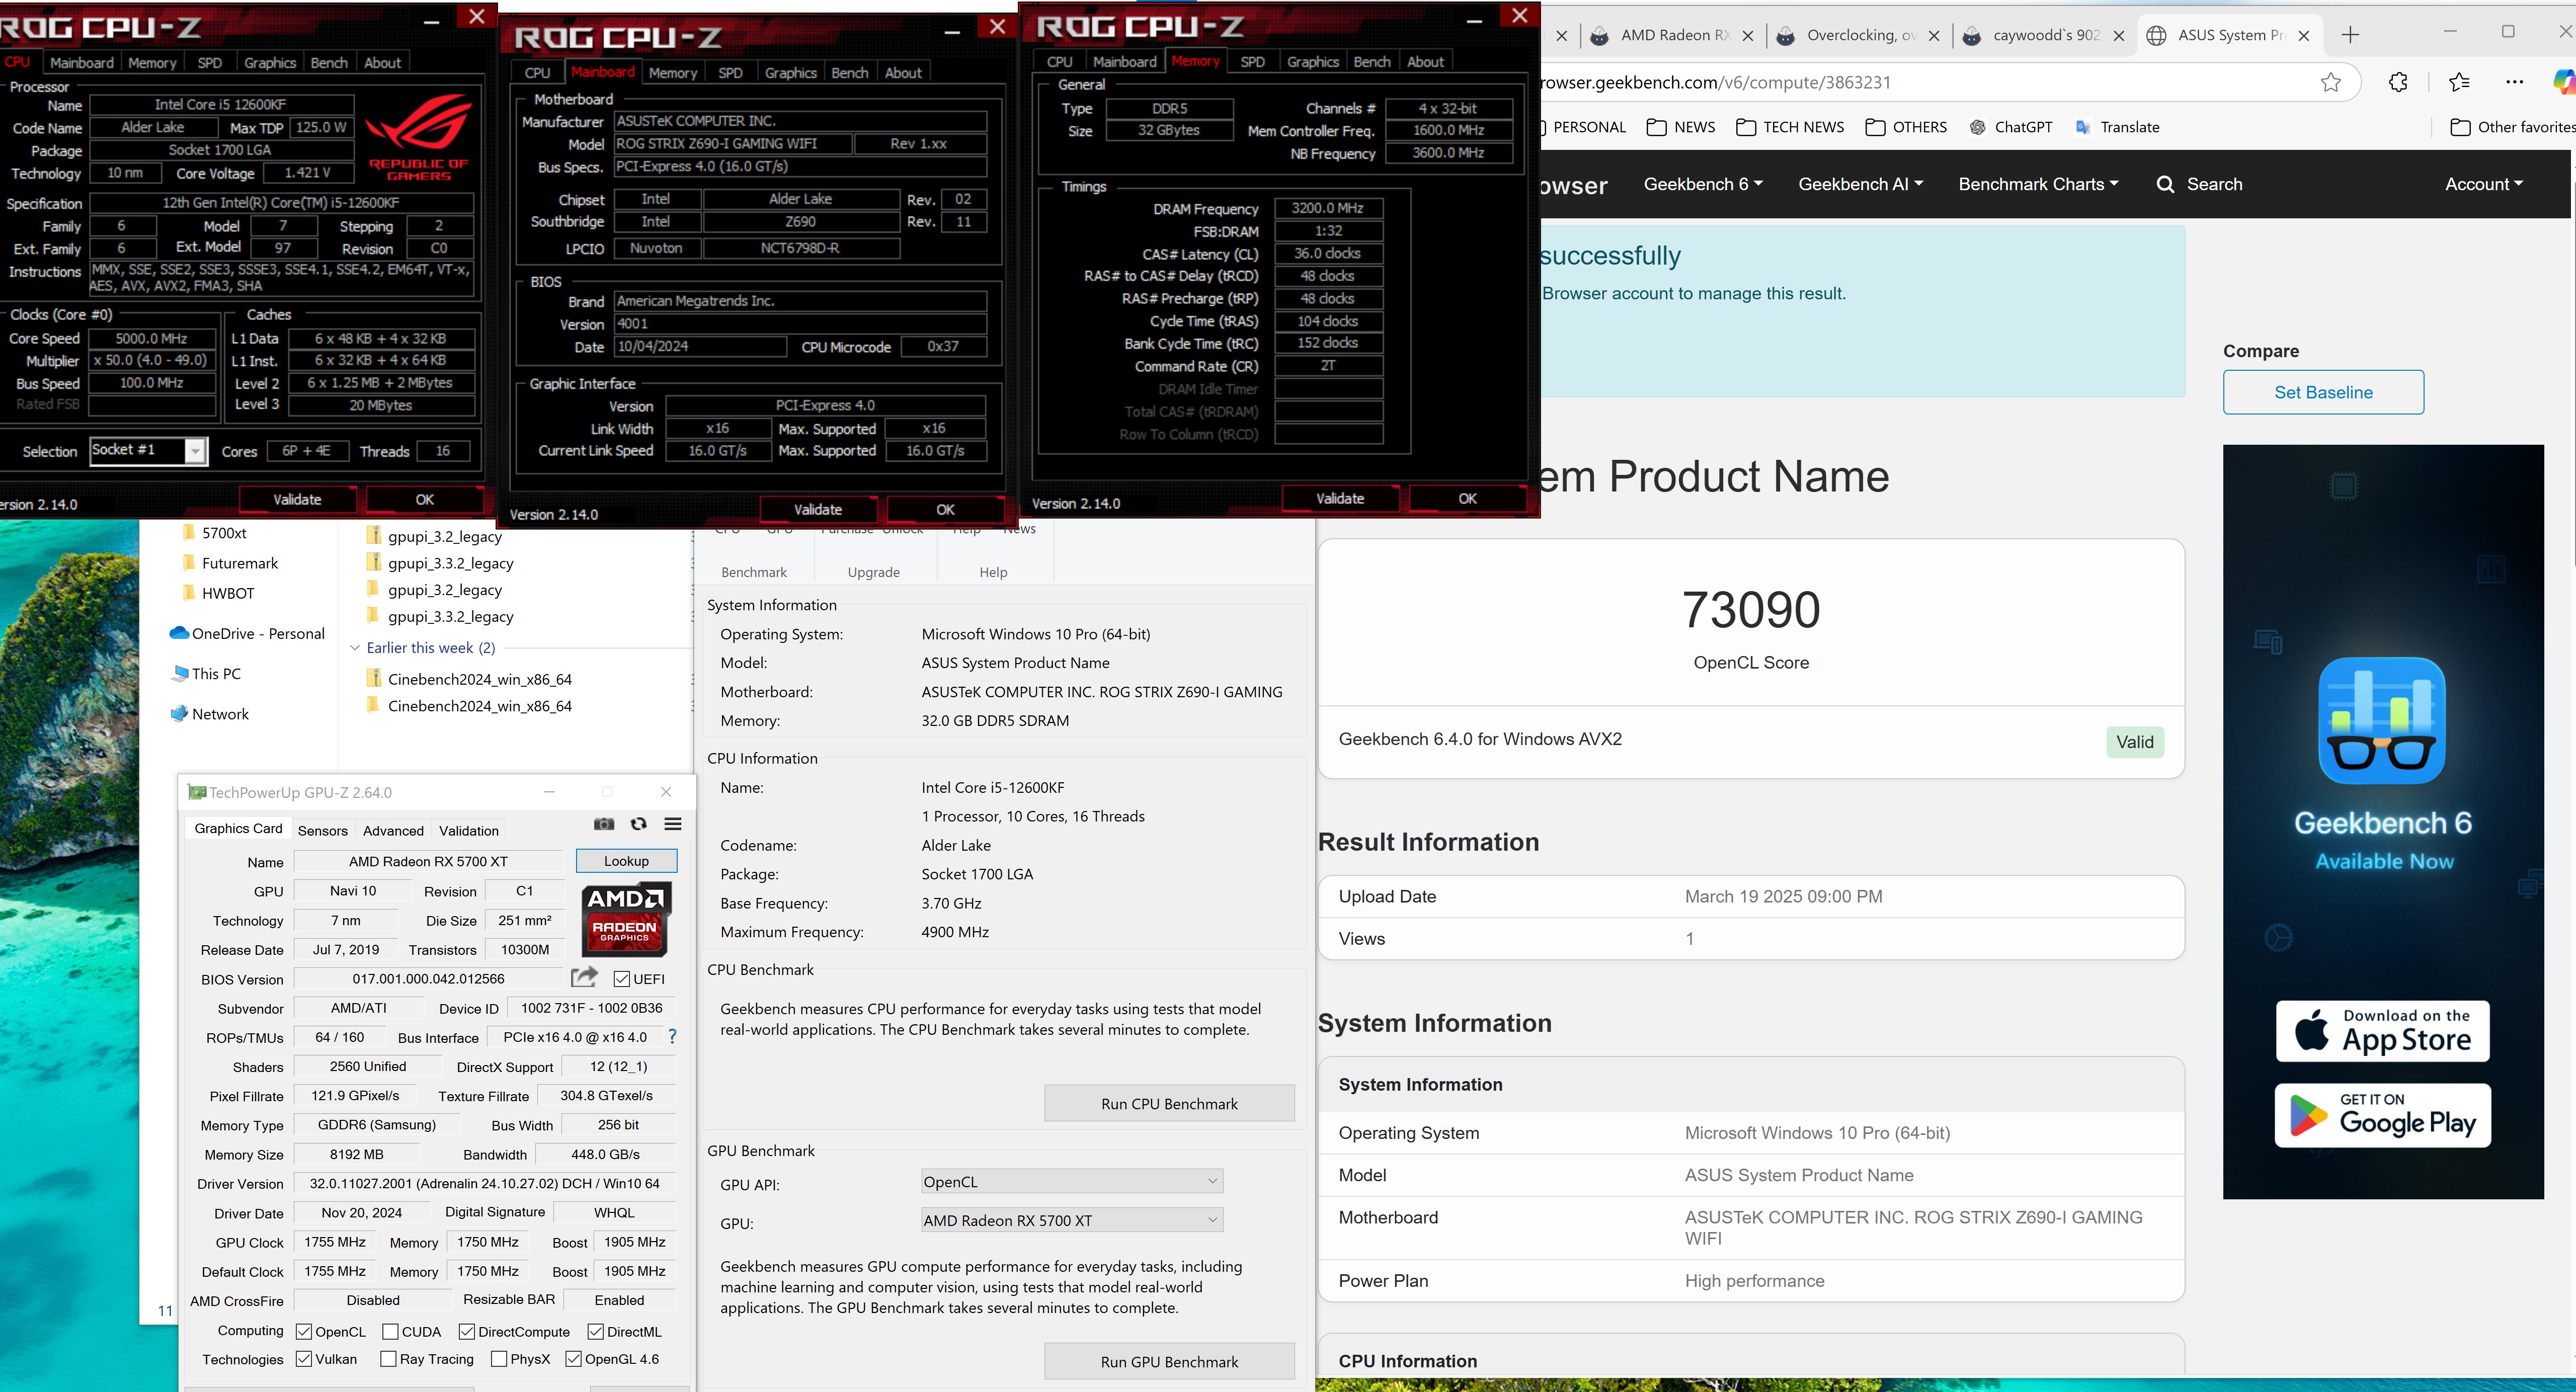Click Get it on Google Play badge
Image resolution: width=2576 pixels, height=1392 pixels.
[2383, 1116]
